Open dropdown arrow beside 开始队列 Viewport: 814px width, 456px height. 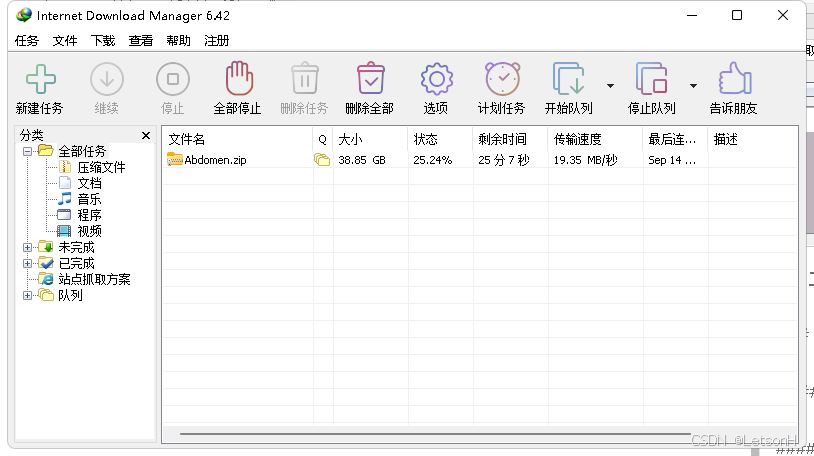click(610, 86)
